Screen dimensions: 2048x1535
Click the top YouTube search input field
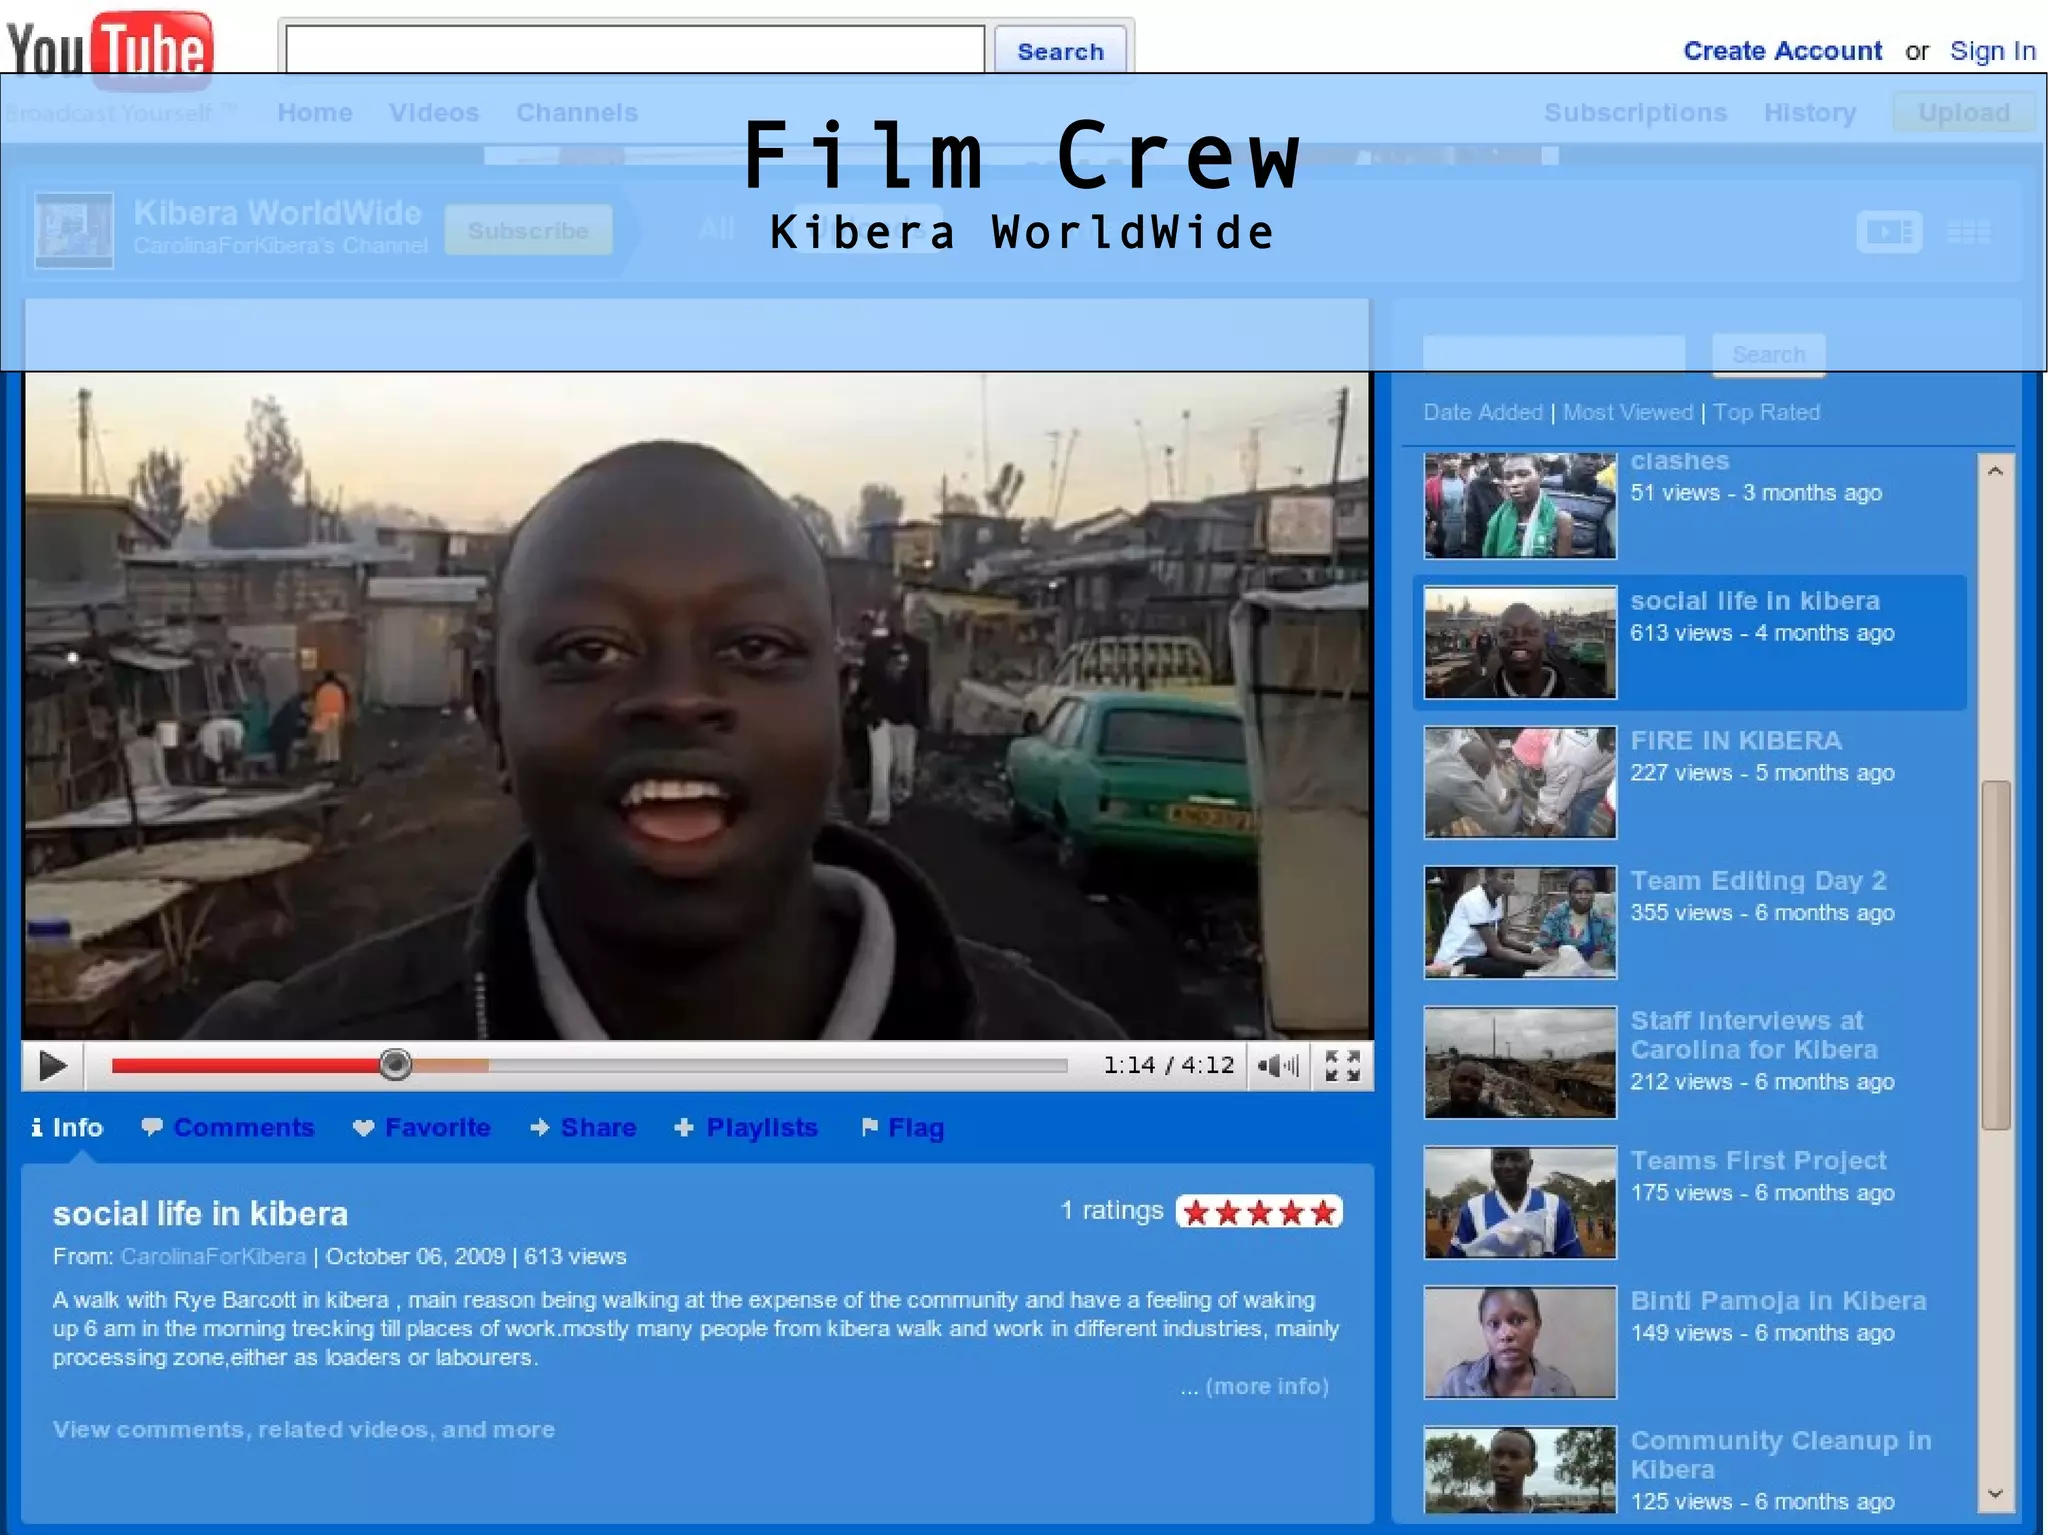click(x=635, y=49)
